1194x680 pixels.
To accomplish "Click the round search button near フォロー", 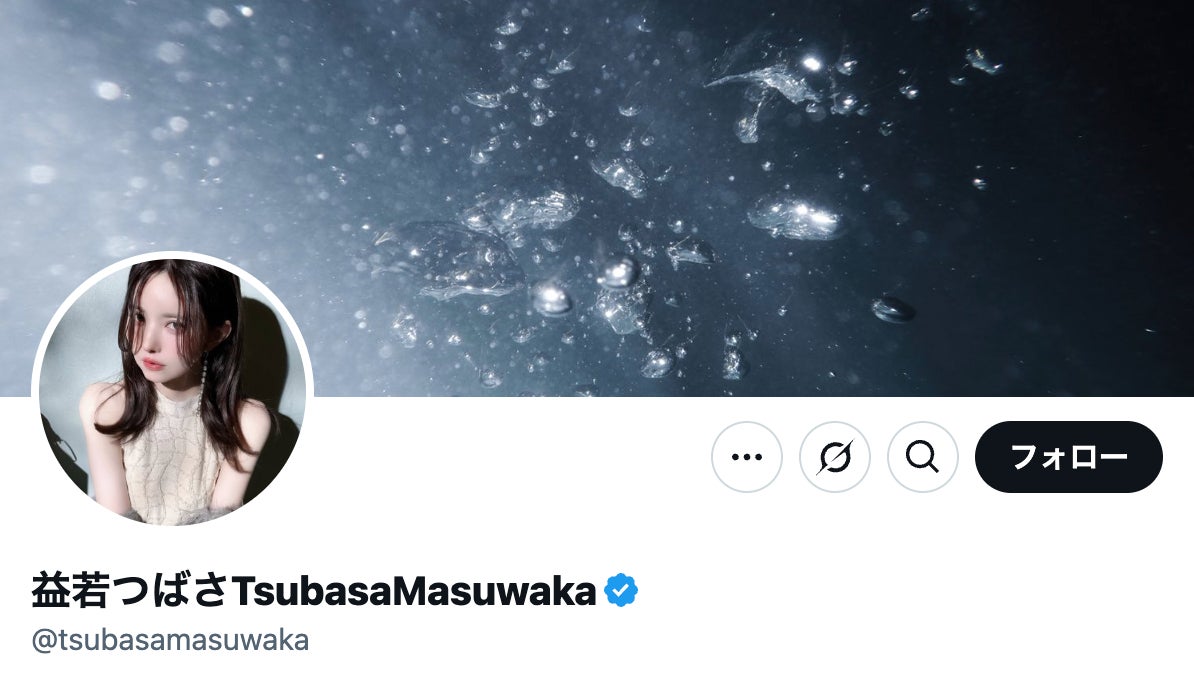I will [922, 457].
